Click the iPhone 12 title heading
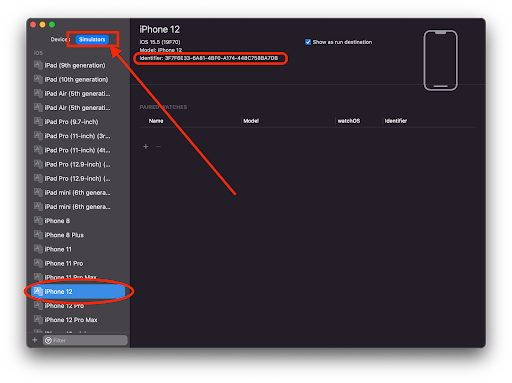 160,29
